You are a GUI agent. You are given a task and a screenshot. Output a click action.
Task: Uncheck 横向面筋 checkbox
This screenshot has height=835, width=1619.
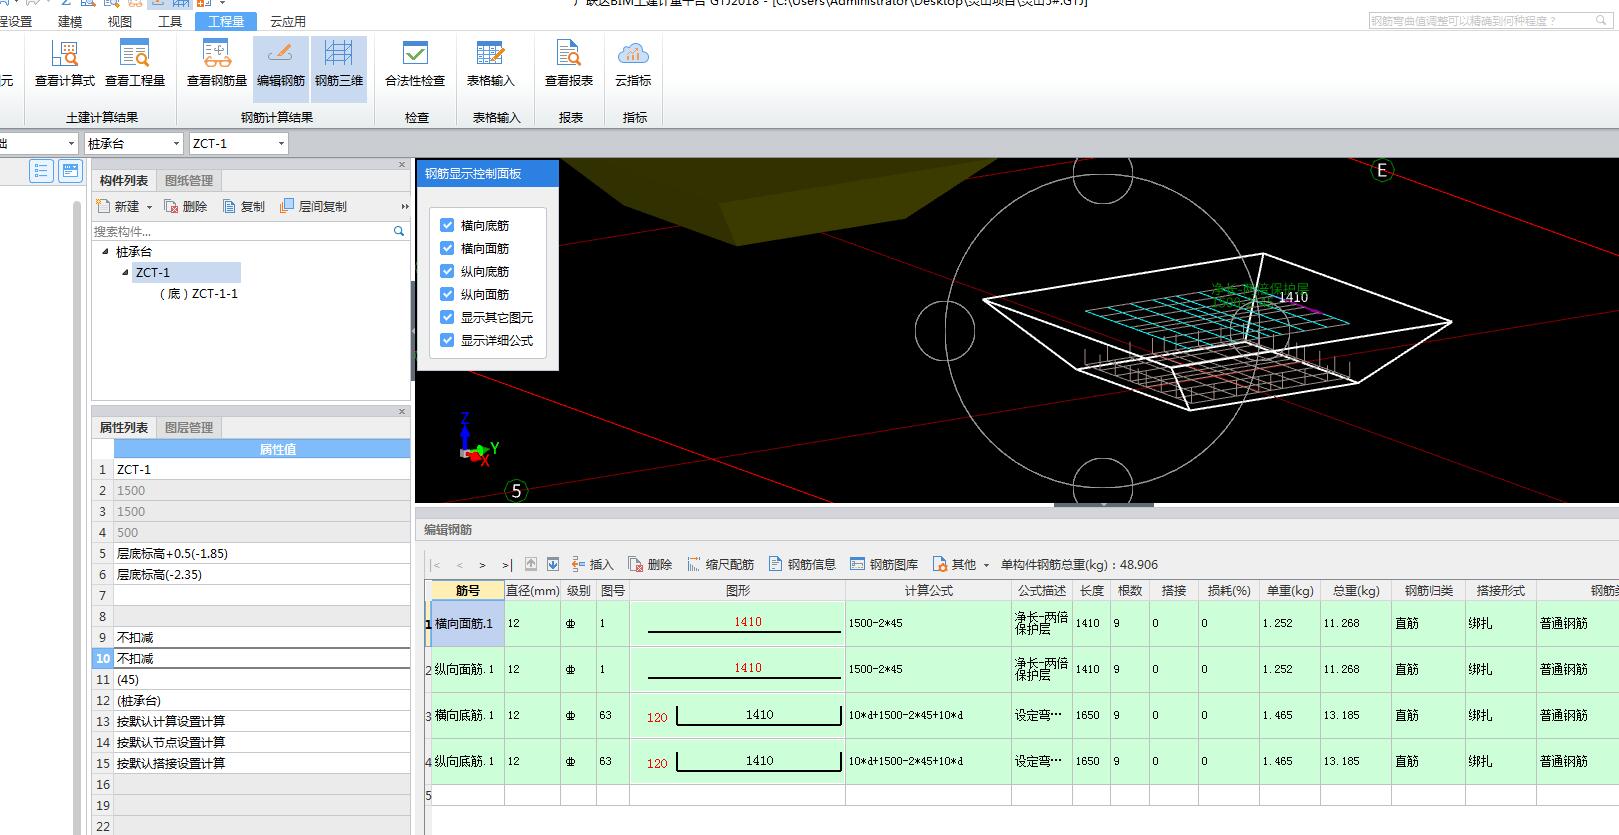447,249
